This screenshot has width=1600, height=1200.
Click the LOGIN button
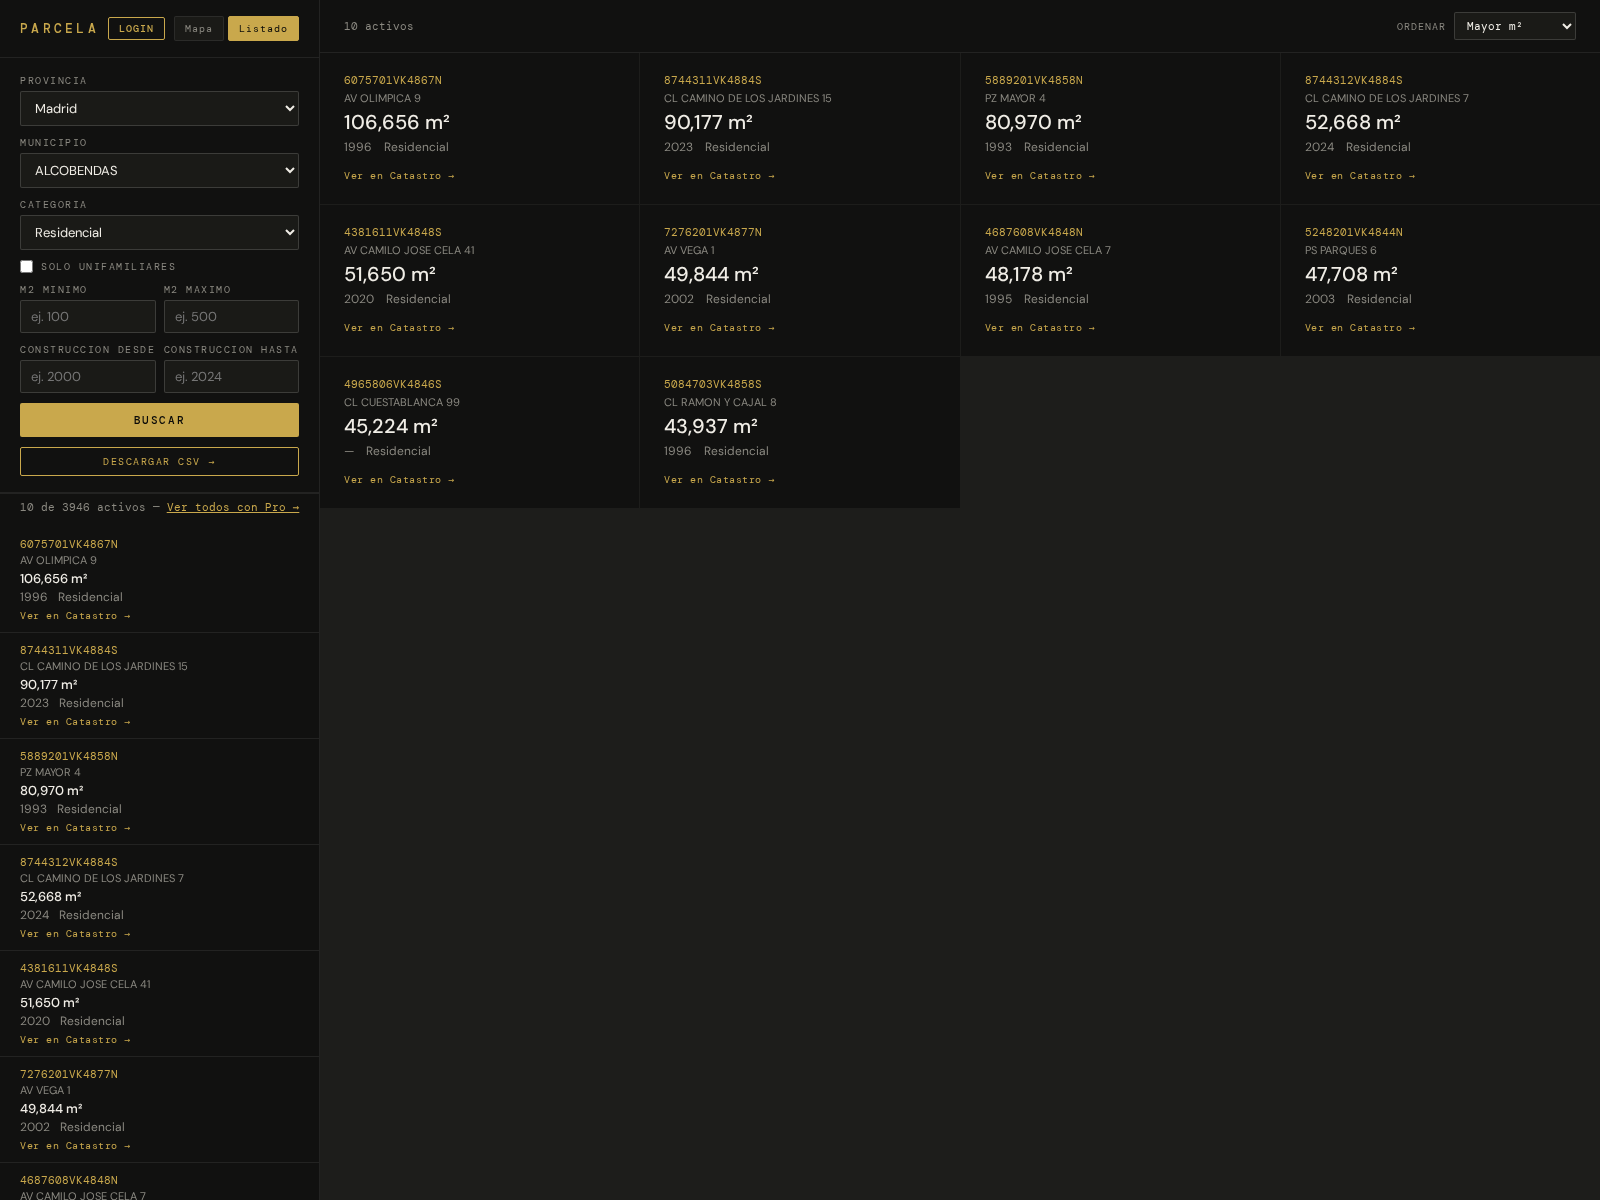pos(136,28)
